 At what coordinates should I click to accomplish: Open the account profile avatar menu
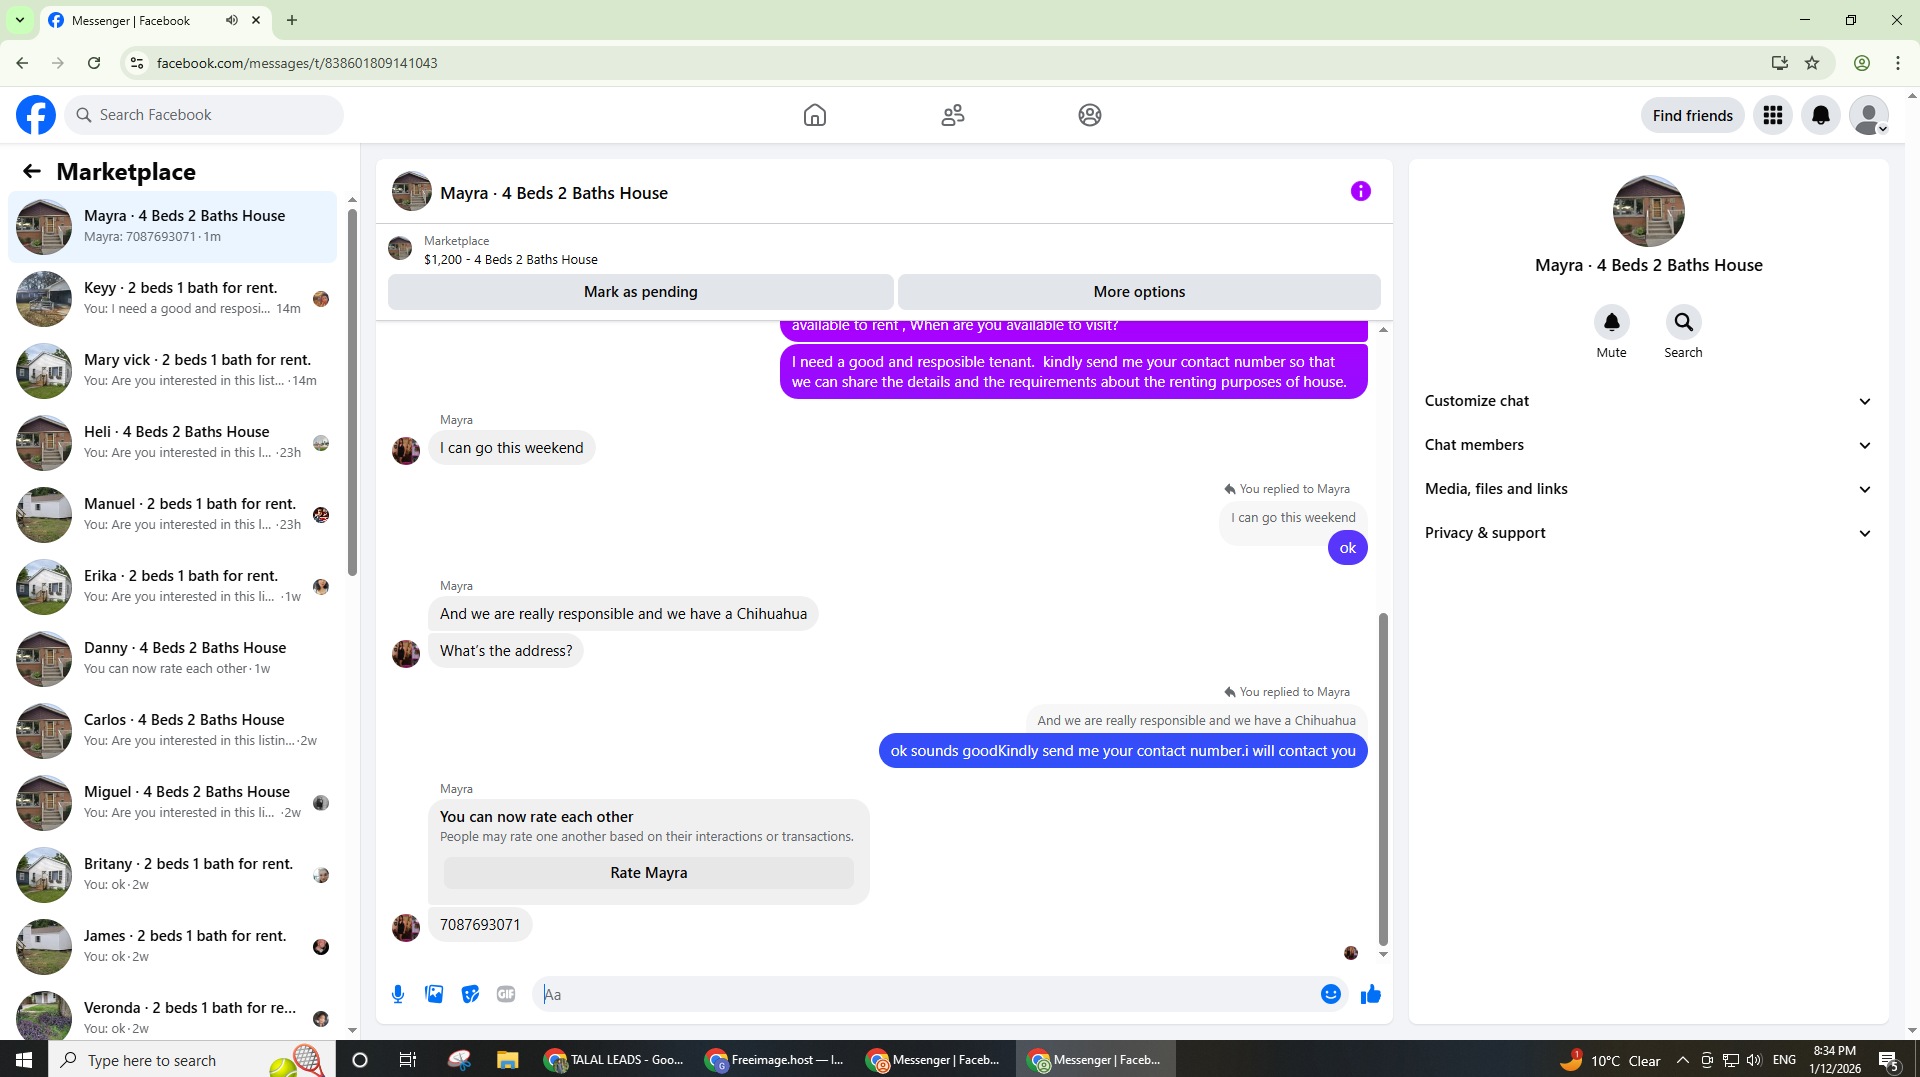point(1869,115)
